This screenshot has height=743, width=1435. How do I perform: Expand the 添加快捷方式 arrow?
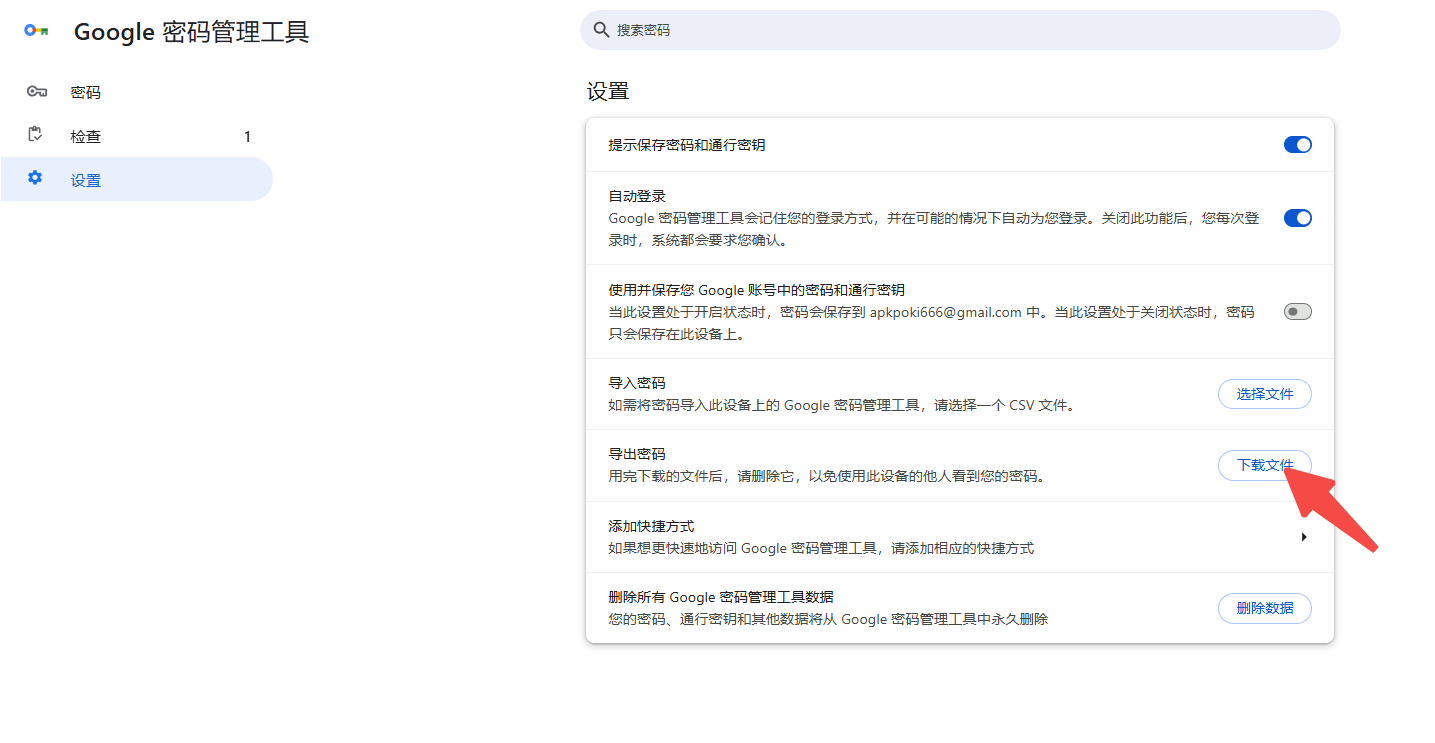click(1303, 537)
